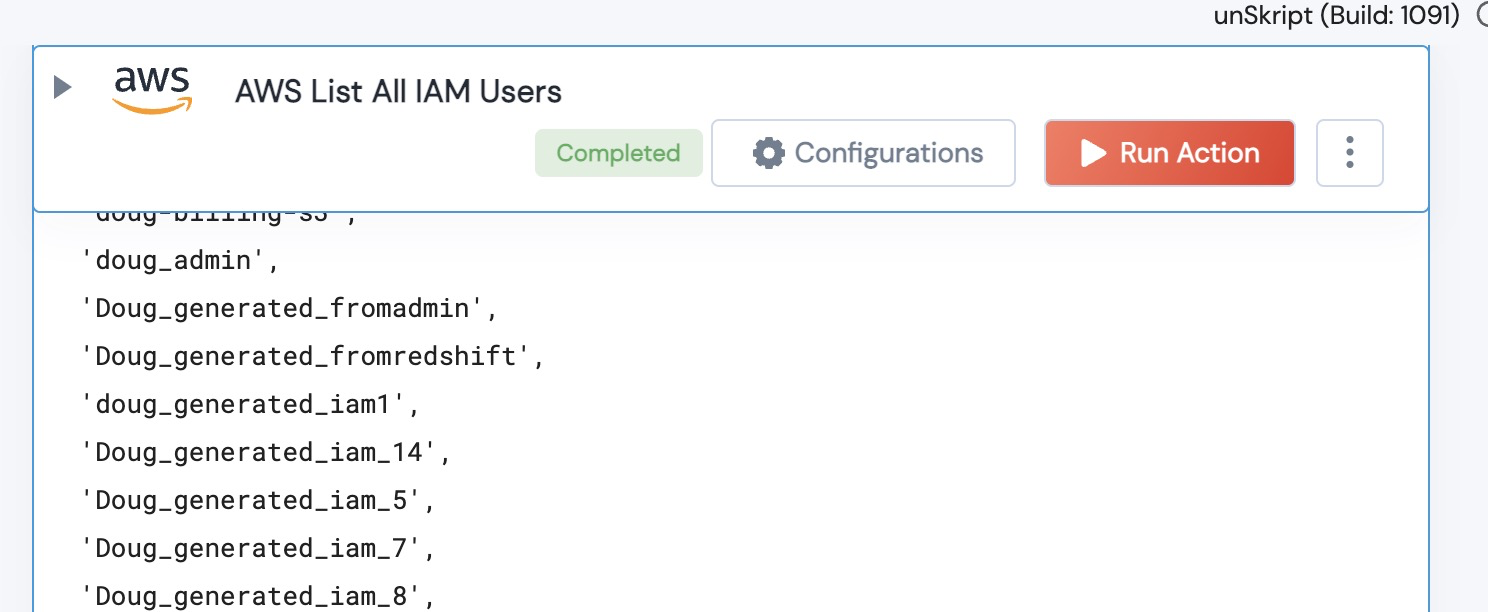Click the gear icon beside Configurations
This screenshot has height=612, width=1488.
768,153
